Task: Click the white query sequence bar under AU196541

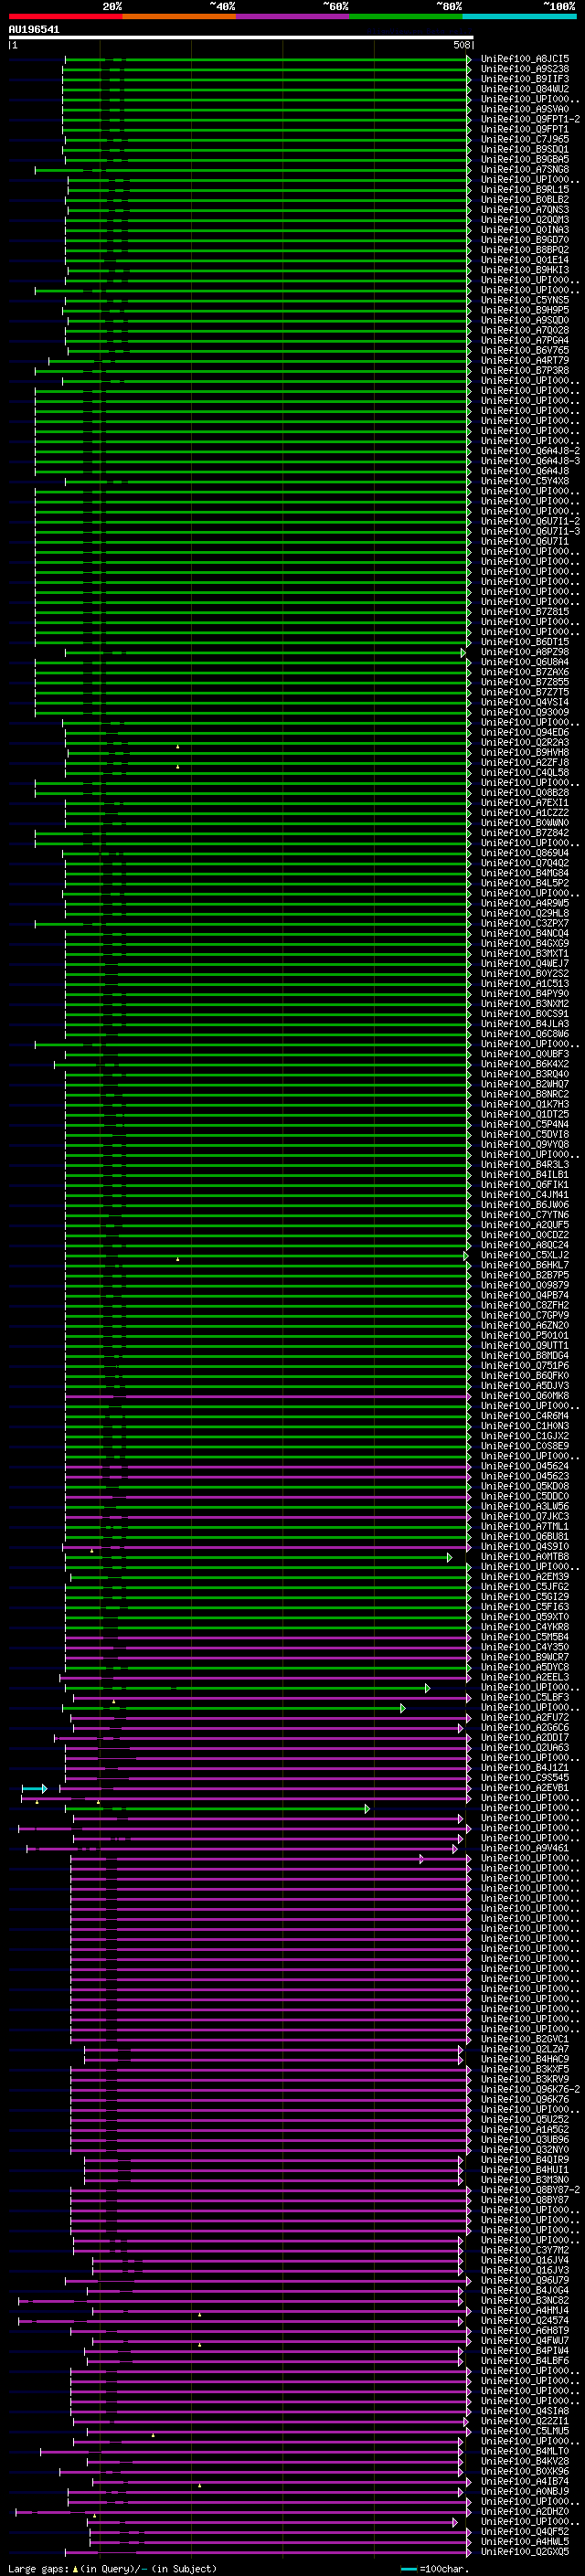Action: click(x=241, y=37)
